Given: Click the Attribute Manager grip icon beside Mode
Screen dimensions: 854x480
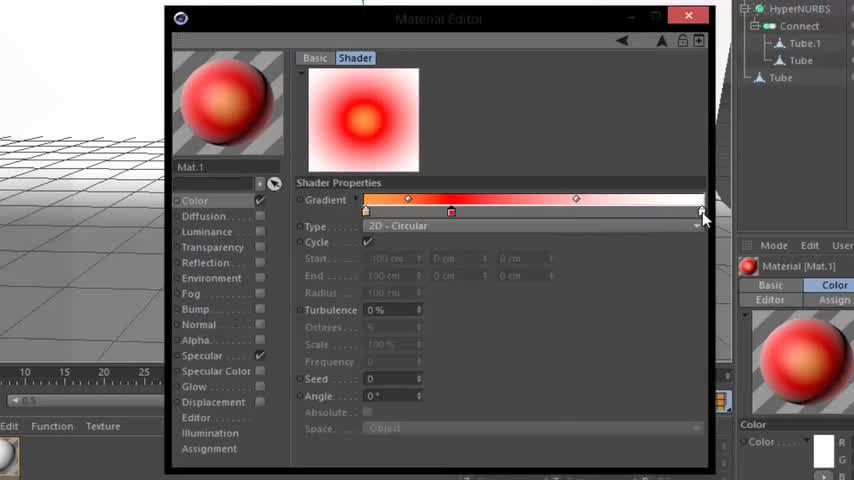Looking at the screenshot, I should (x=747, y=245).
